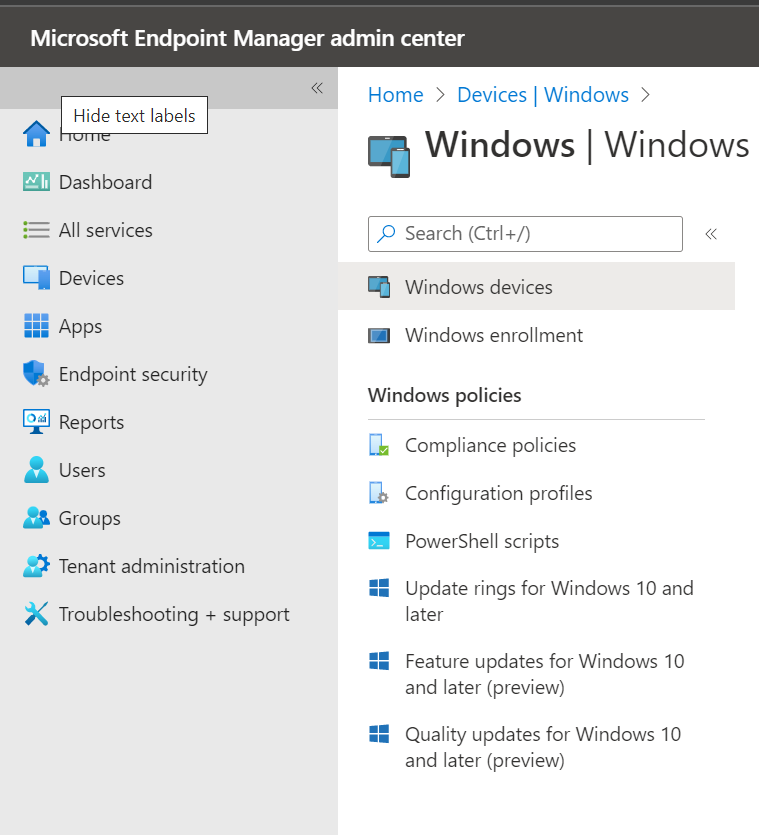Follow the Devices | Windows breadcrumb link

click(x=543, y=95)
